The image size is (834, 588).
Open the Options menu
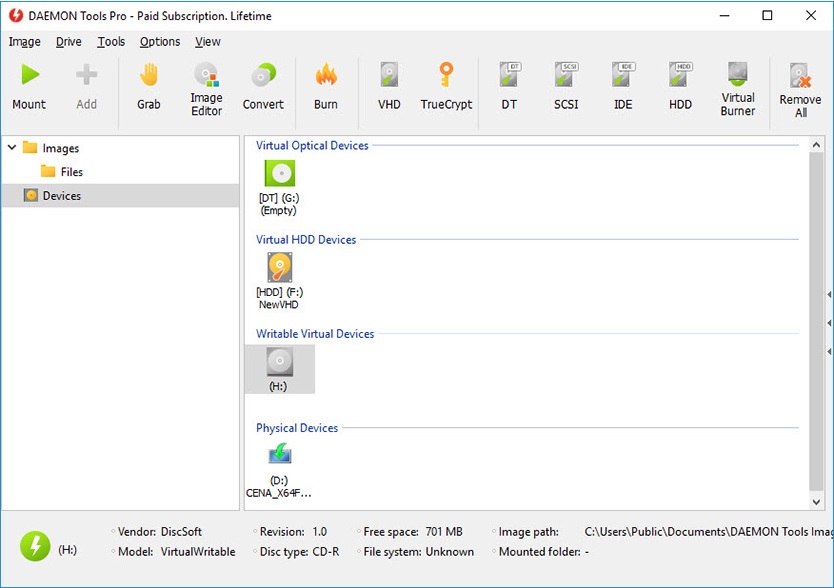point(159,41)
